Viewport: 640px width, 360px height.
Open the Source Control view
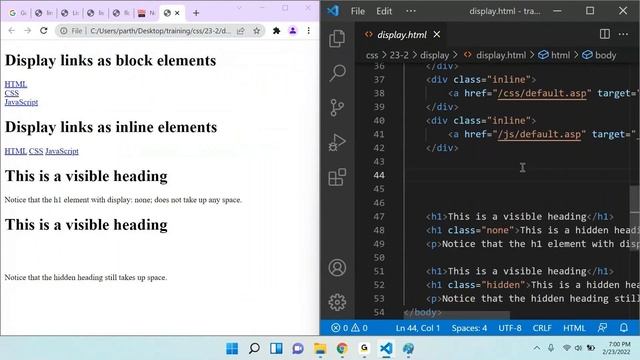tap(337, 108)
